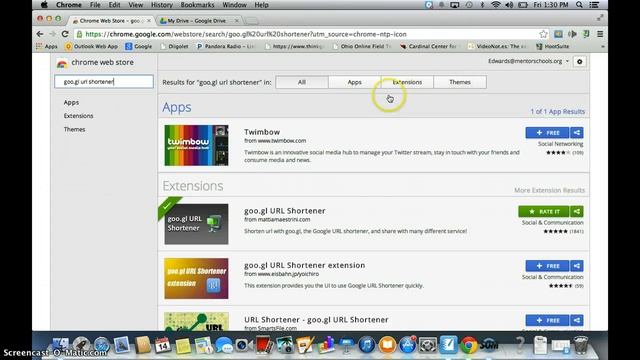Open the Trash in the Dock

tap(581, 345)
